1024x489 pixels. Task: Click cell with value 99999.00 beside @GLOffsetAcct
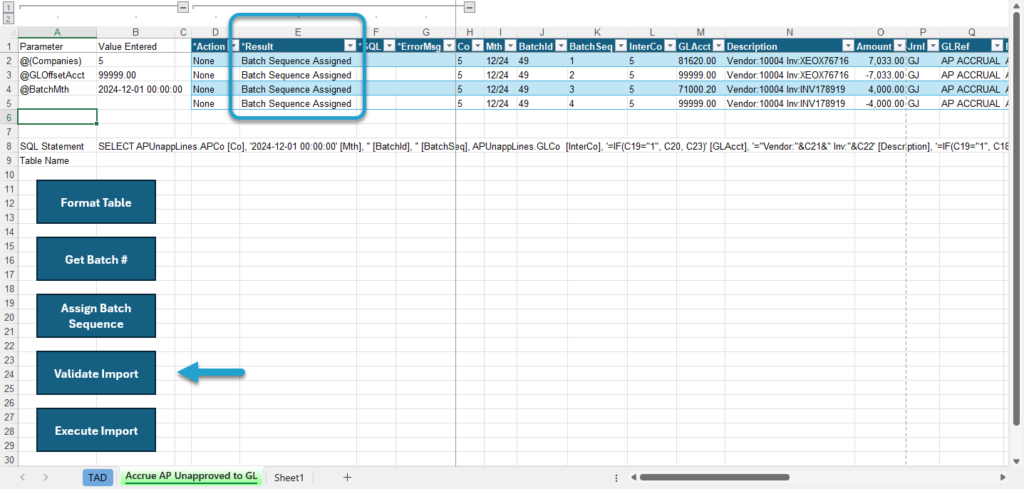tap(136, 75)
